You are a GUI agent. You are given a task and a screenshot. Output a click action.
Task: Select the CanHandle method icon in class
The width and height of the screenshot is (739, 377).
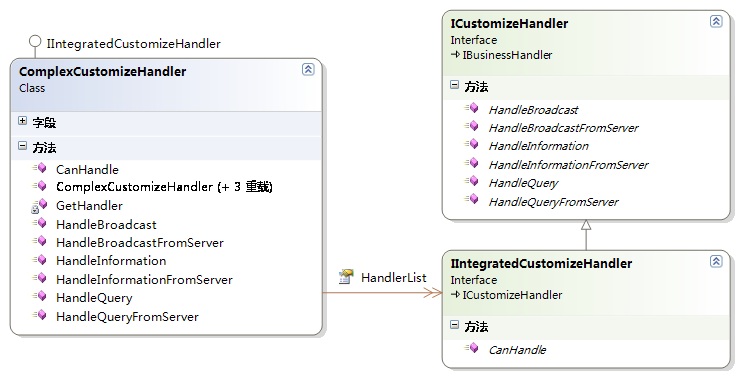(40, 168)
